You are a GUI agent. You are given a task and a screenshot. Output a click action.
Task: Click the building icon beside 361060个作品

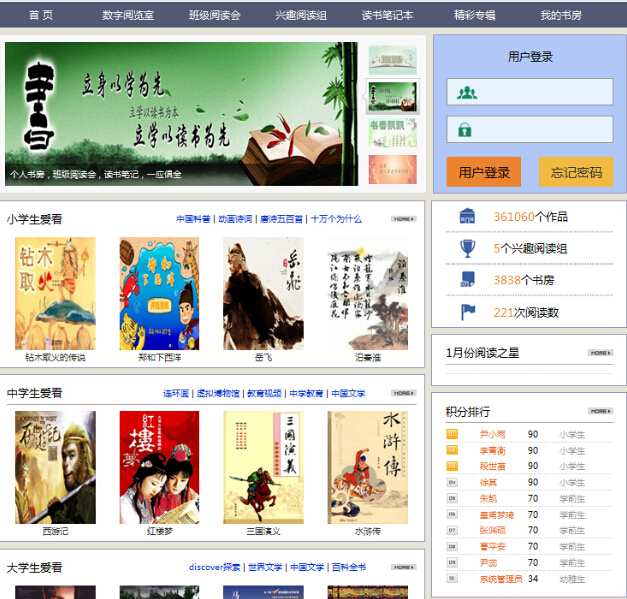(x=467, y=216)
